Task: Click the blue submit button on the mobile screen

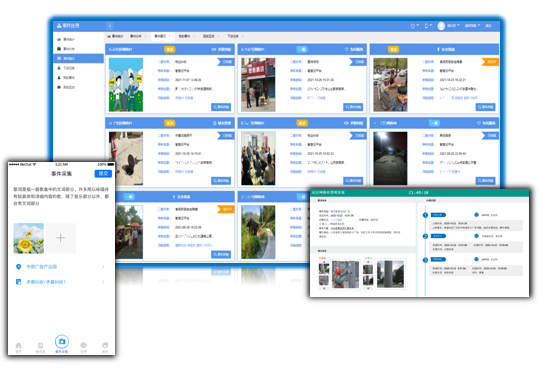Action: coord(103,174)
